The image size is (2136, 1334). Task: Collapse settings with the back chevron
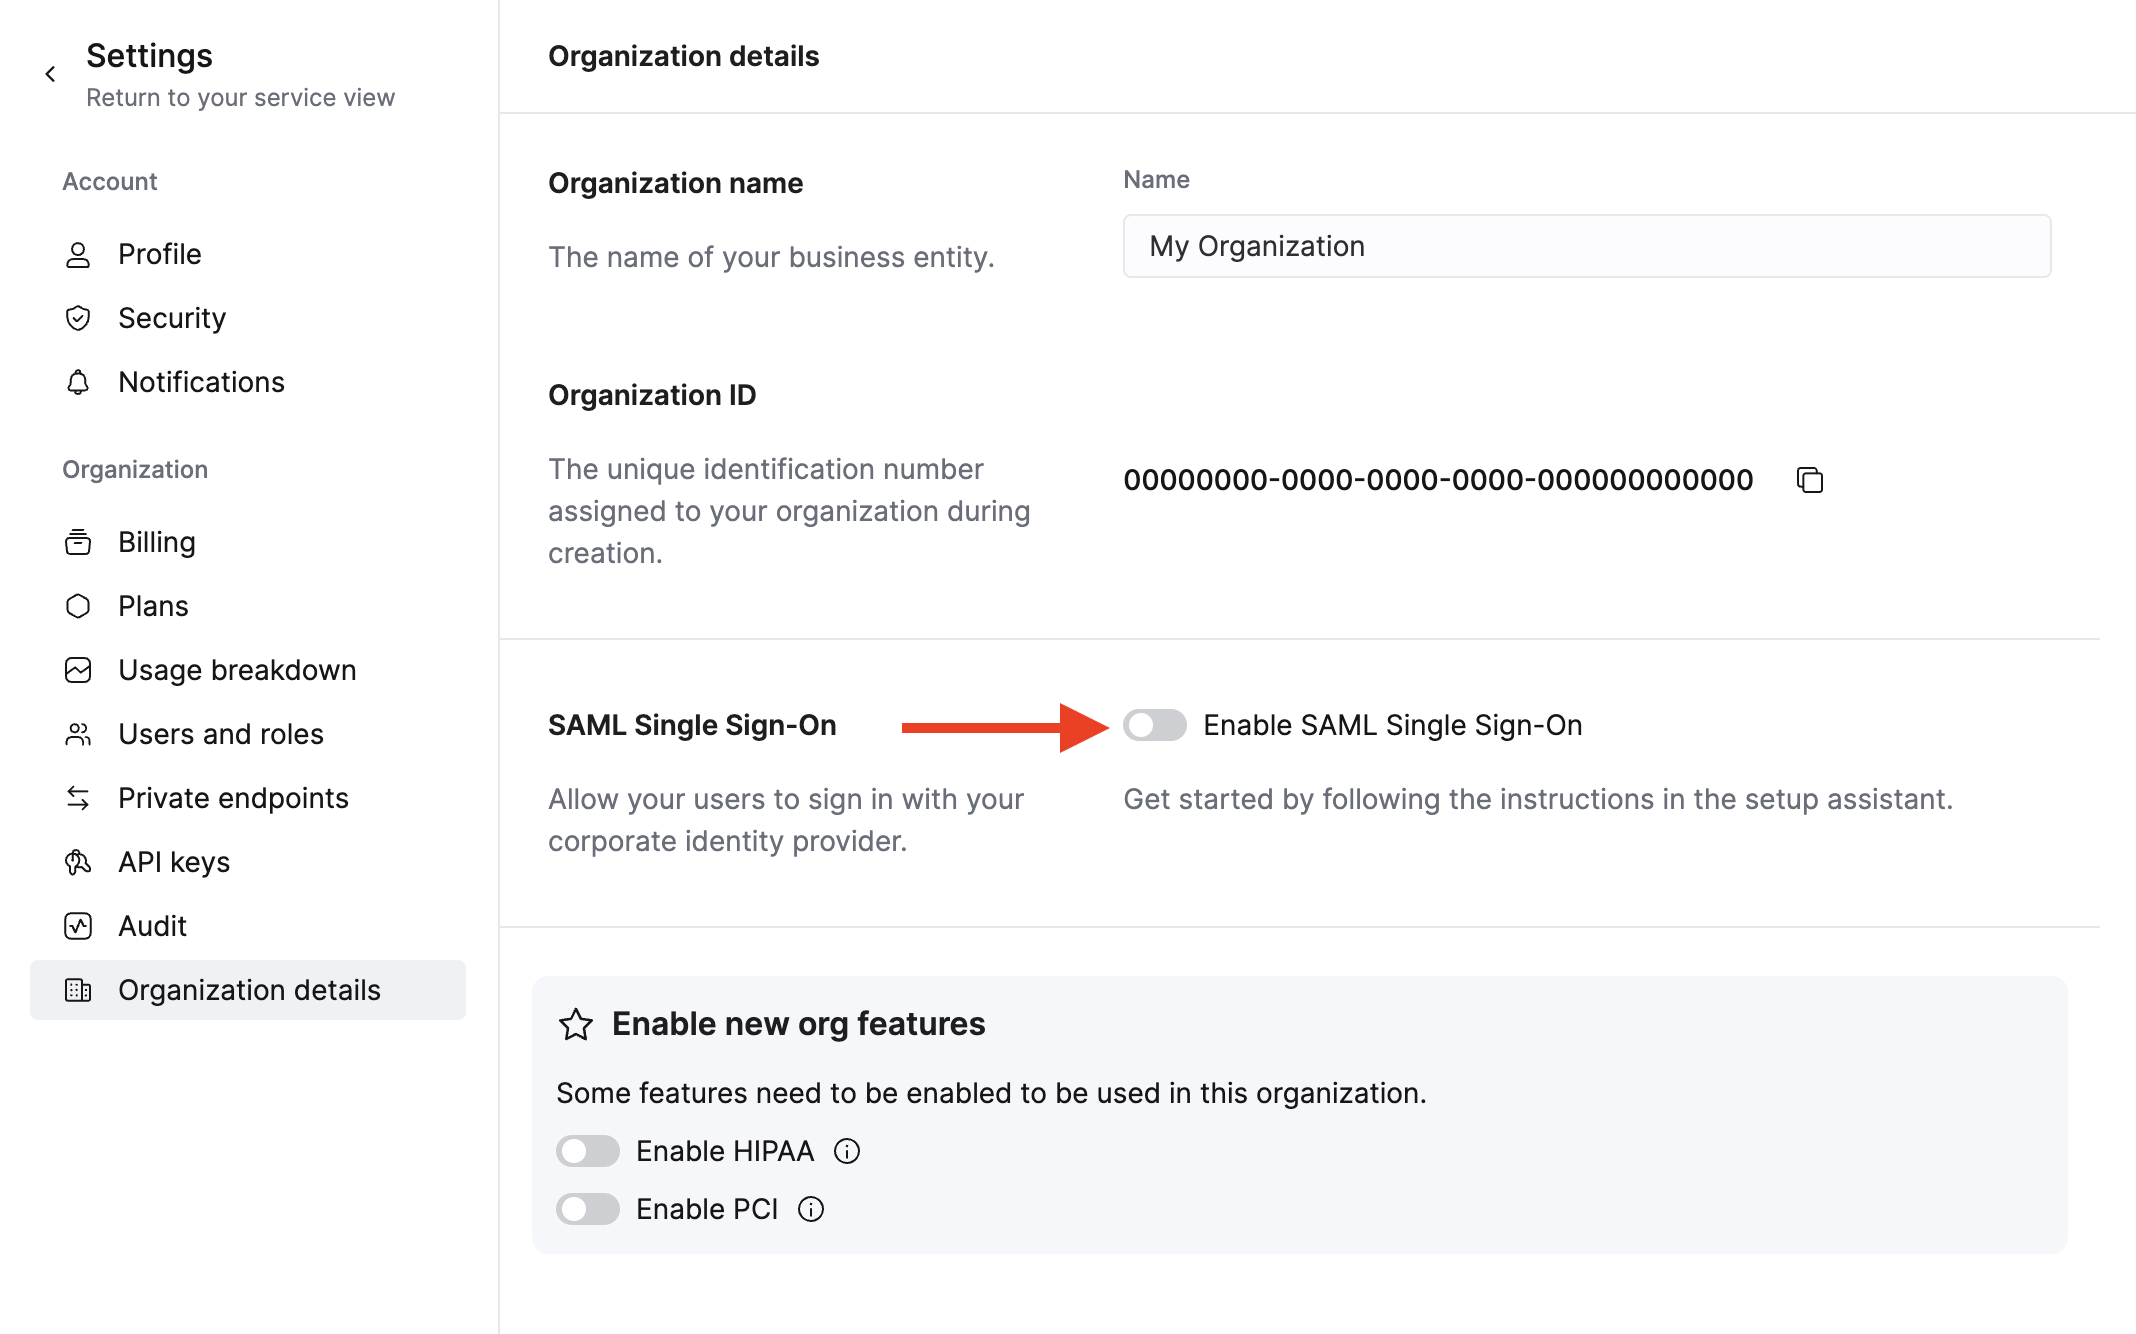50,73
